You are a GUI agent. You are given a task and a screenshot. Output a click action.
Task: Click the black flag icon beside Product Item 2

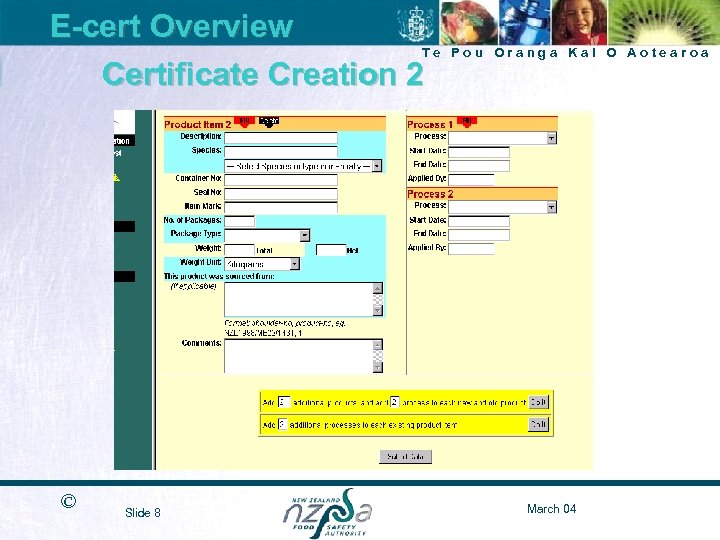pos(269,121)
